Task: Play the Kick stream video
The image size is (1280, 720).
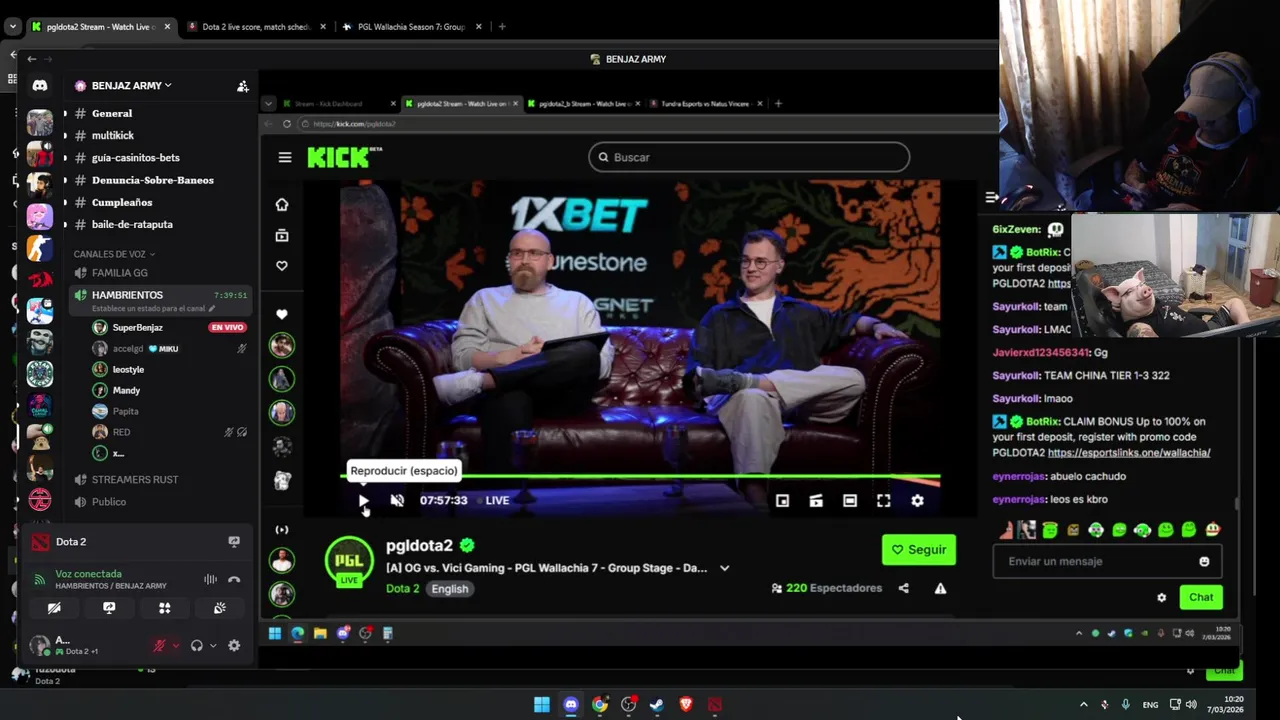Action: coord(363,500)
